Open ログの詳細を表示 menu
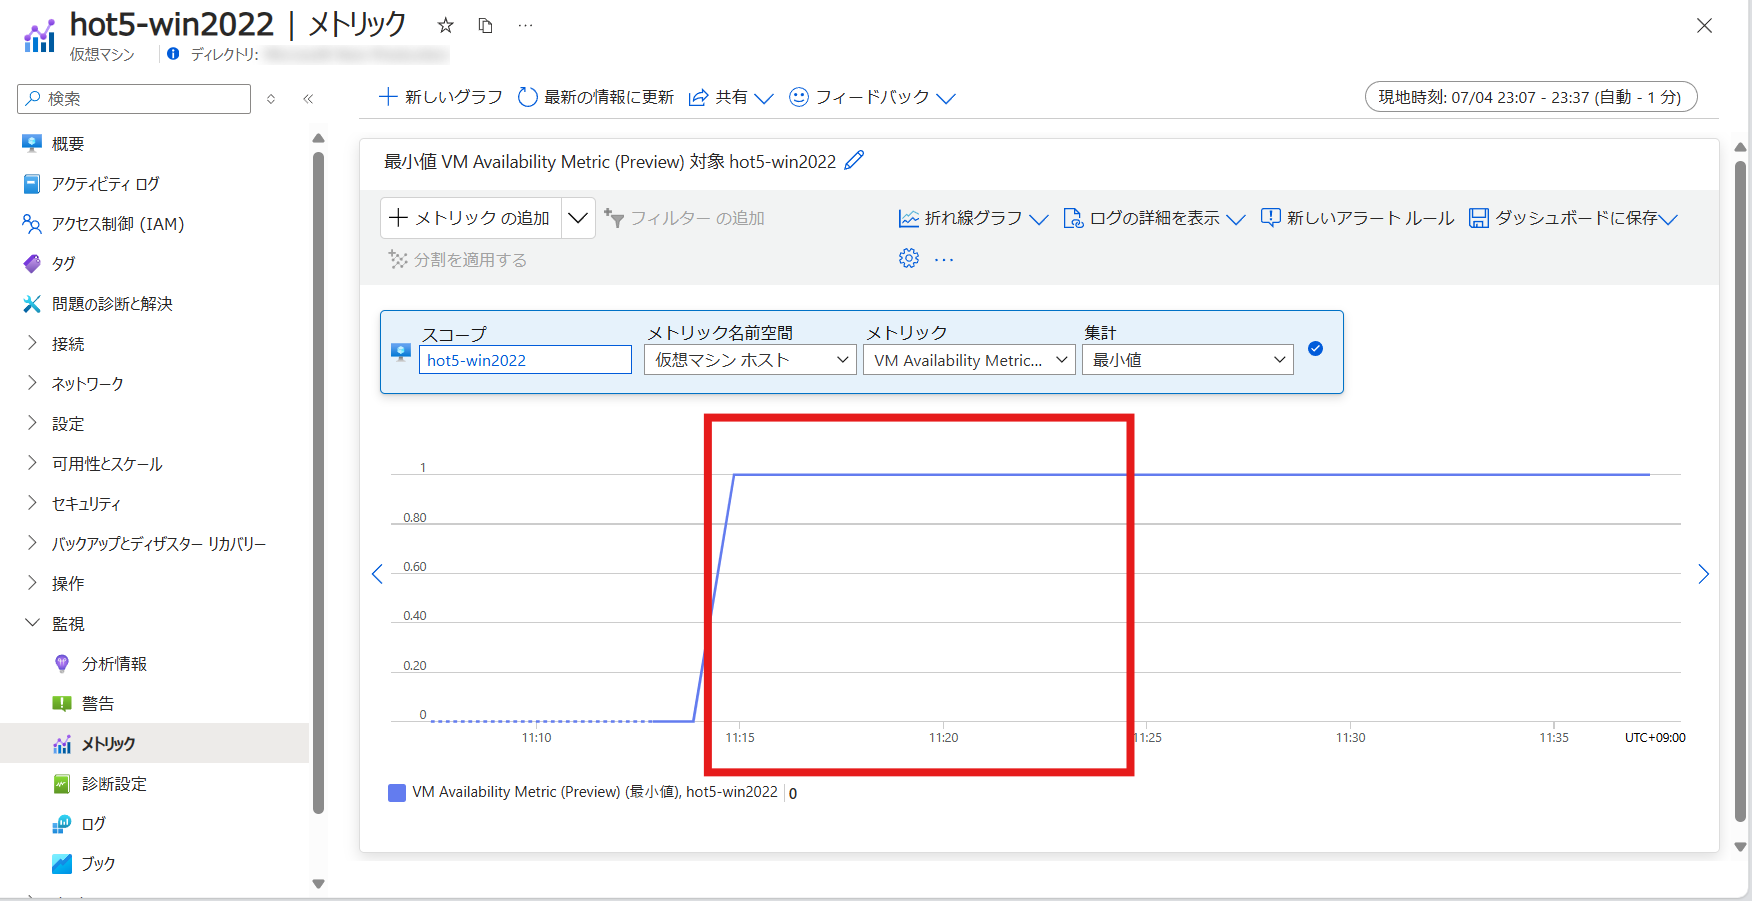The width and height of the screenshot is (1752, 901). [x=1154, y=218]
